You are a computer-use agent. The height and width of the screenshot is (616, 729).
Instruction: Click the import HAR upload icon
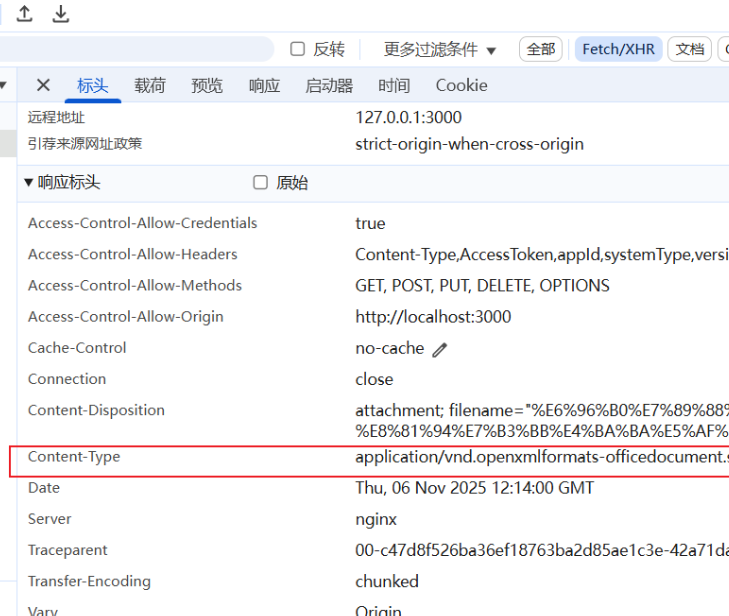(24, 13)
